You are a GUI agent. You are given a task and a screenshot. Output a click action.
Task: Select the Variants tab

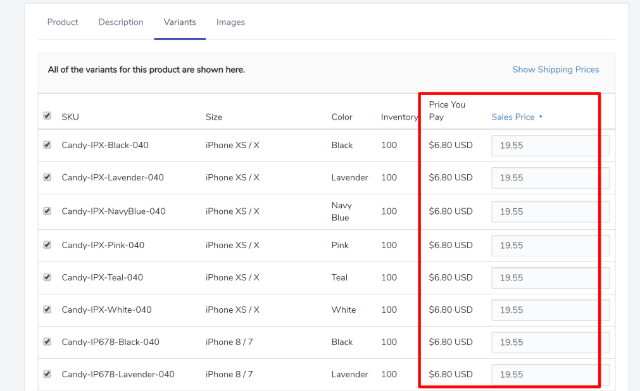(180, 22)
